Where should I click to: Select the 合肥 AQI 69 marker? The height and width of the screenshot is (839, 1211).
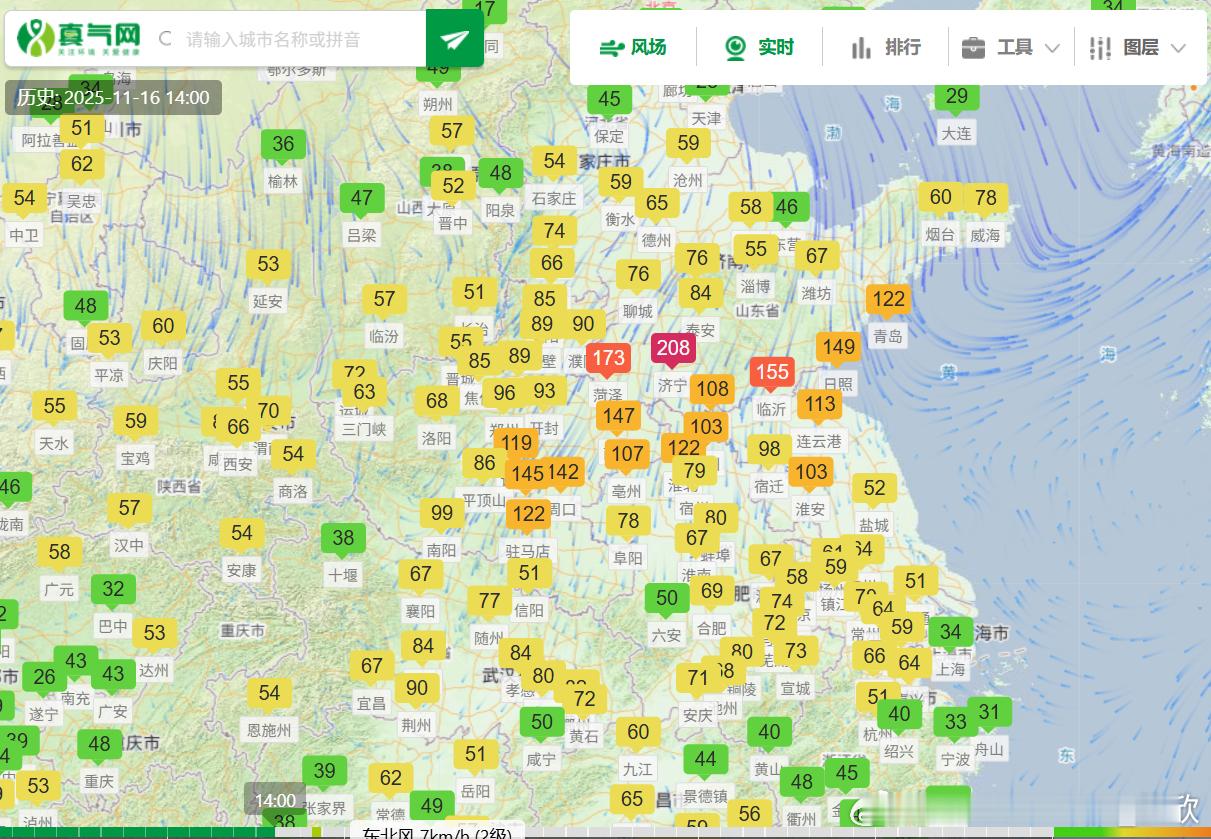[711, 593]
